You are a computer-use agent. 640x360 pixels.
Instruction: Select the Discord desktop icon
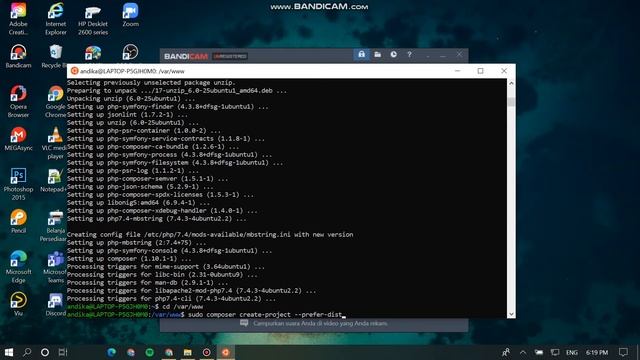(56, 304)
